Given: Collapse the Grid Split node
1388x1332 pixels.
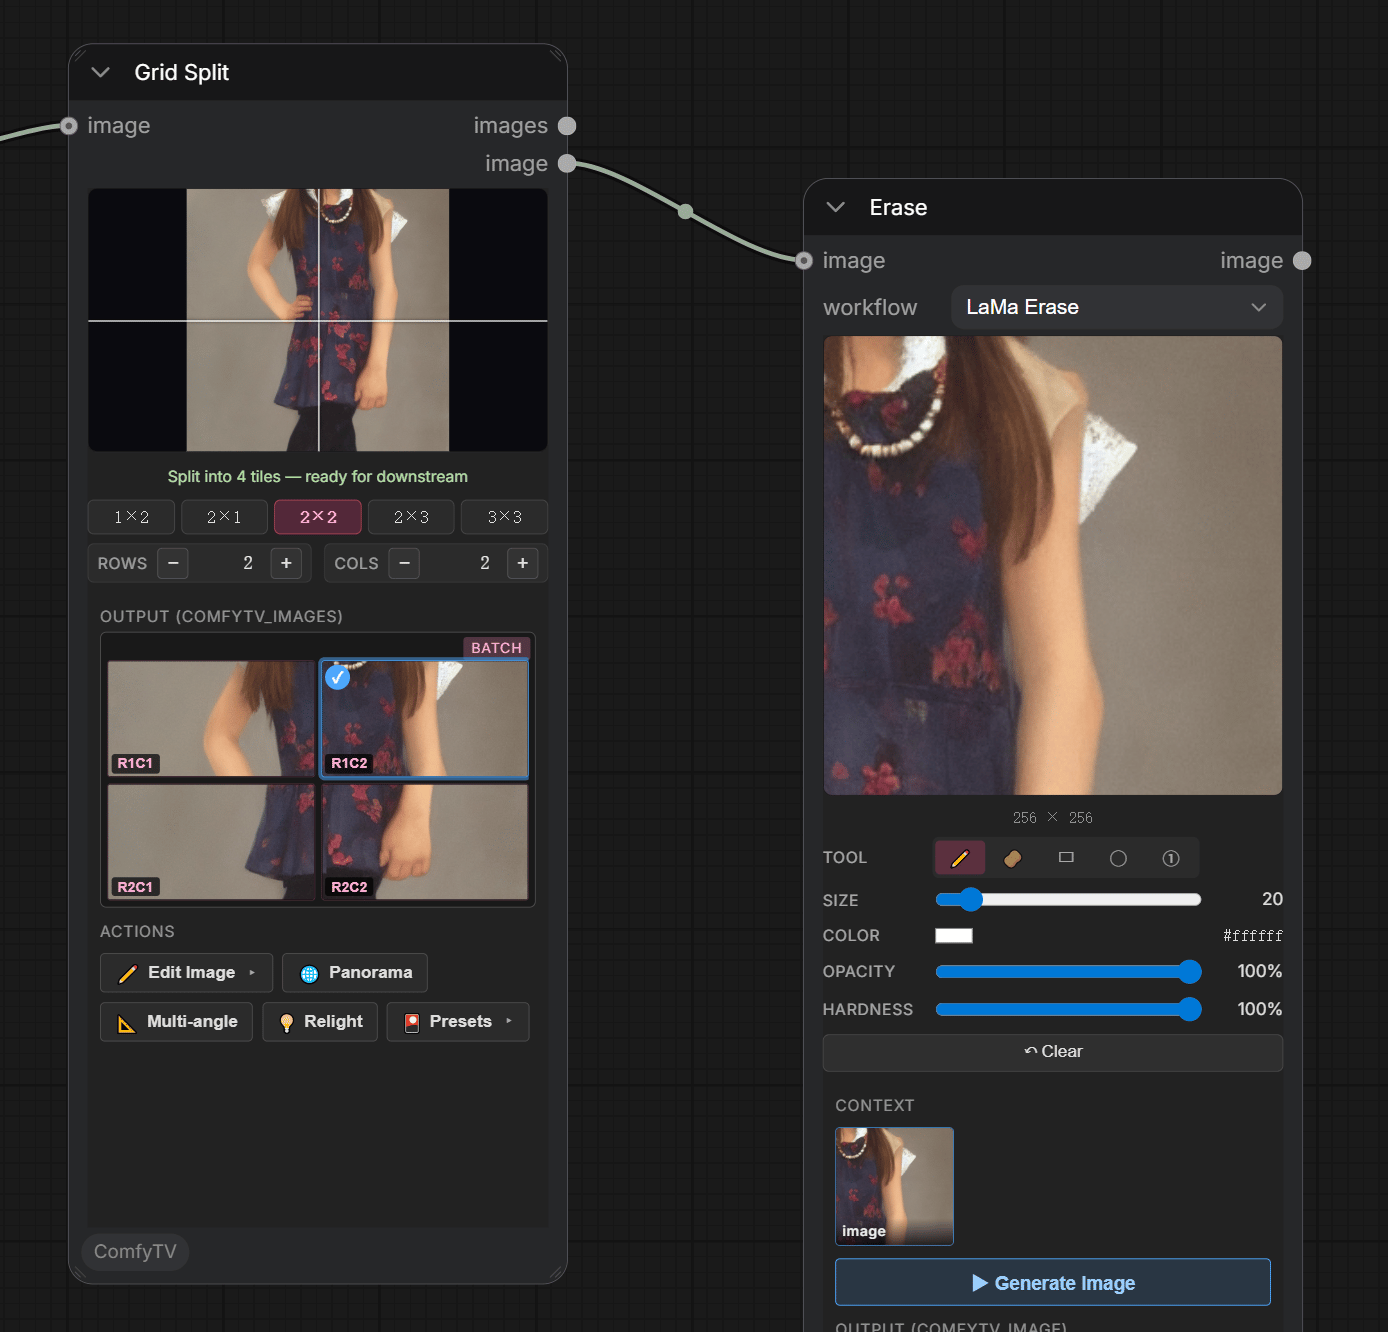Looking at the screenshot, I should [x=100, y=72].
